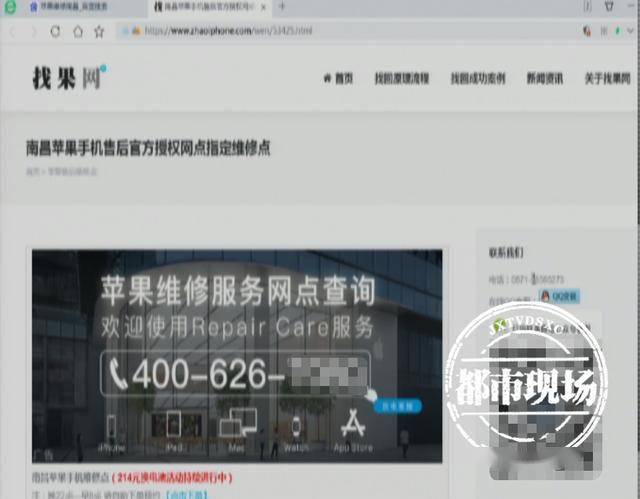This screenshot has width=640, height=499.
Task: Reload the page with the refresh icon
Action: click(56, 31)
